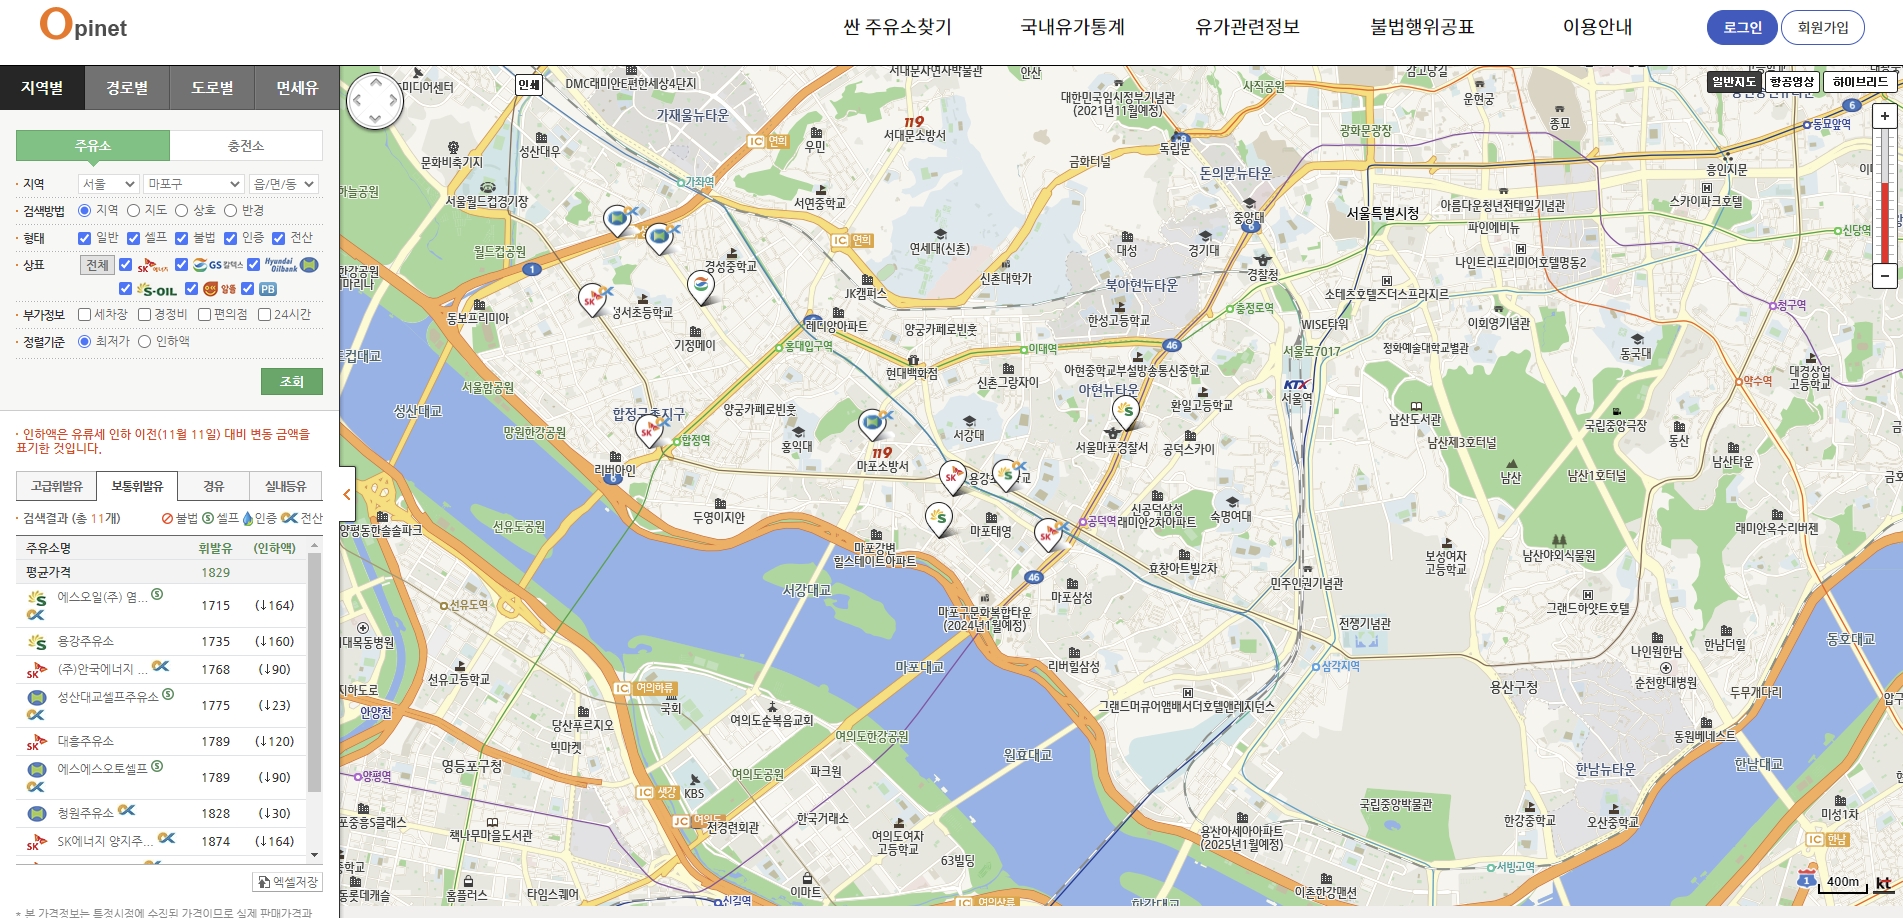Click S-OIL icon in 용강주유소 row
This screenshot has width=1903, height=918.
[x=37, y=642]
